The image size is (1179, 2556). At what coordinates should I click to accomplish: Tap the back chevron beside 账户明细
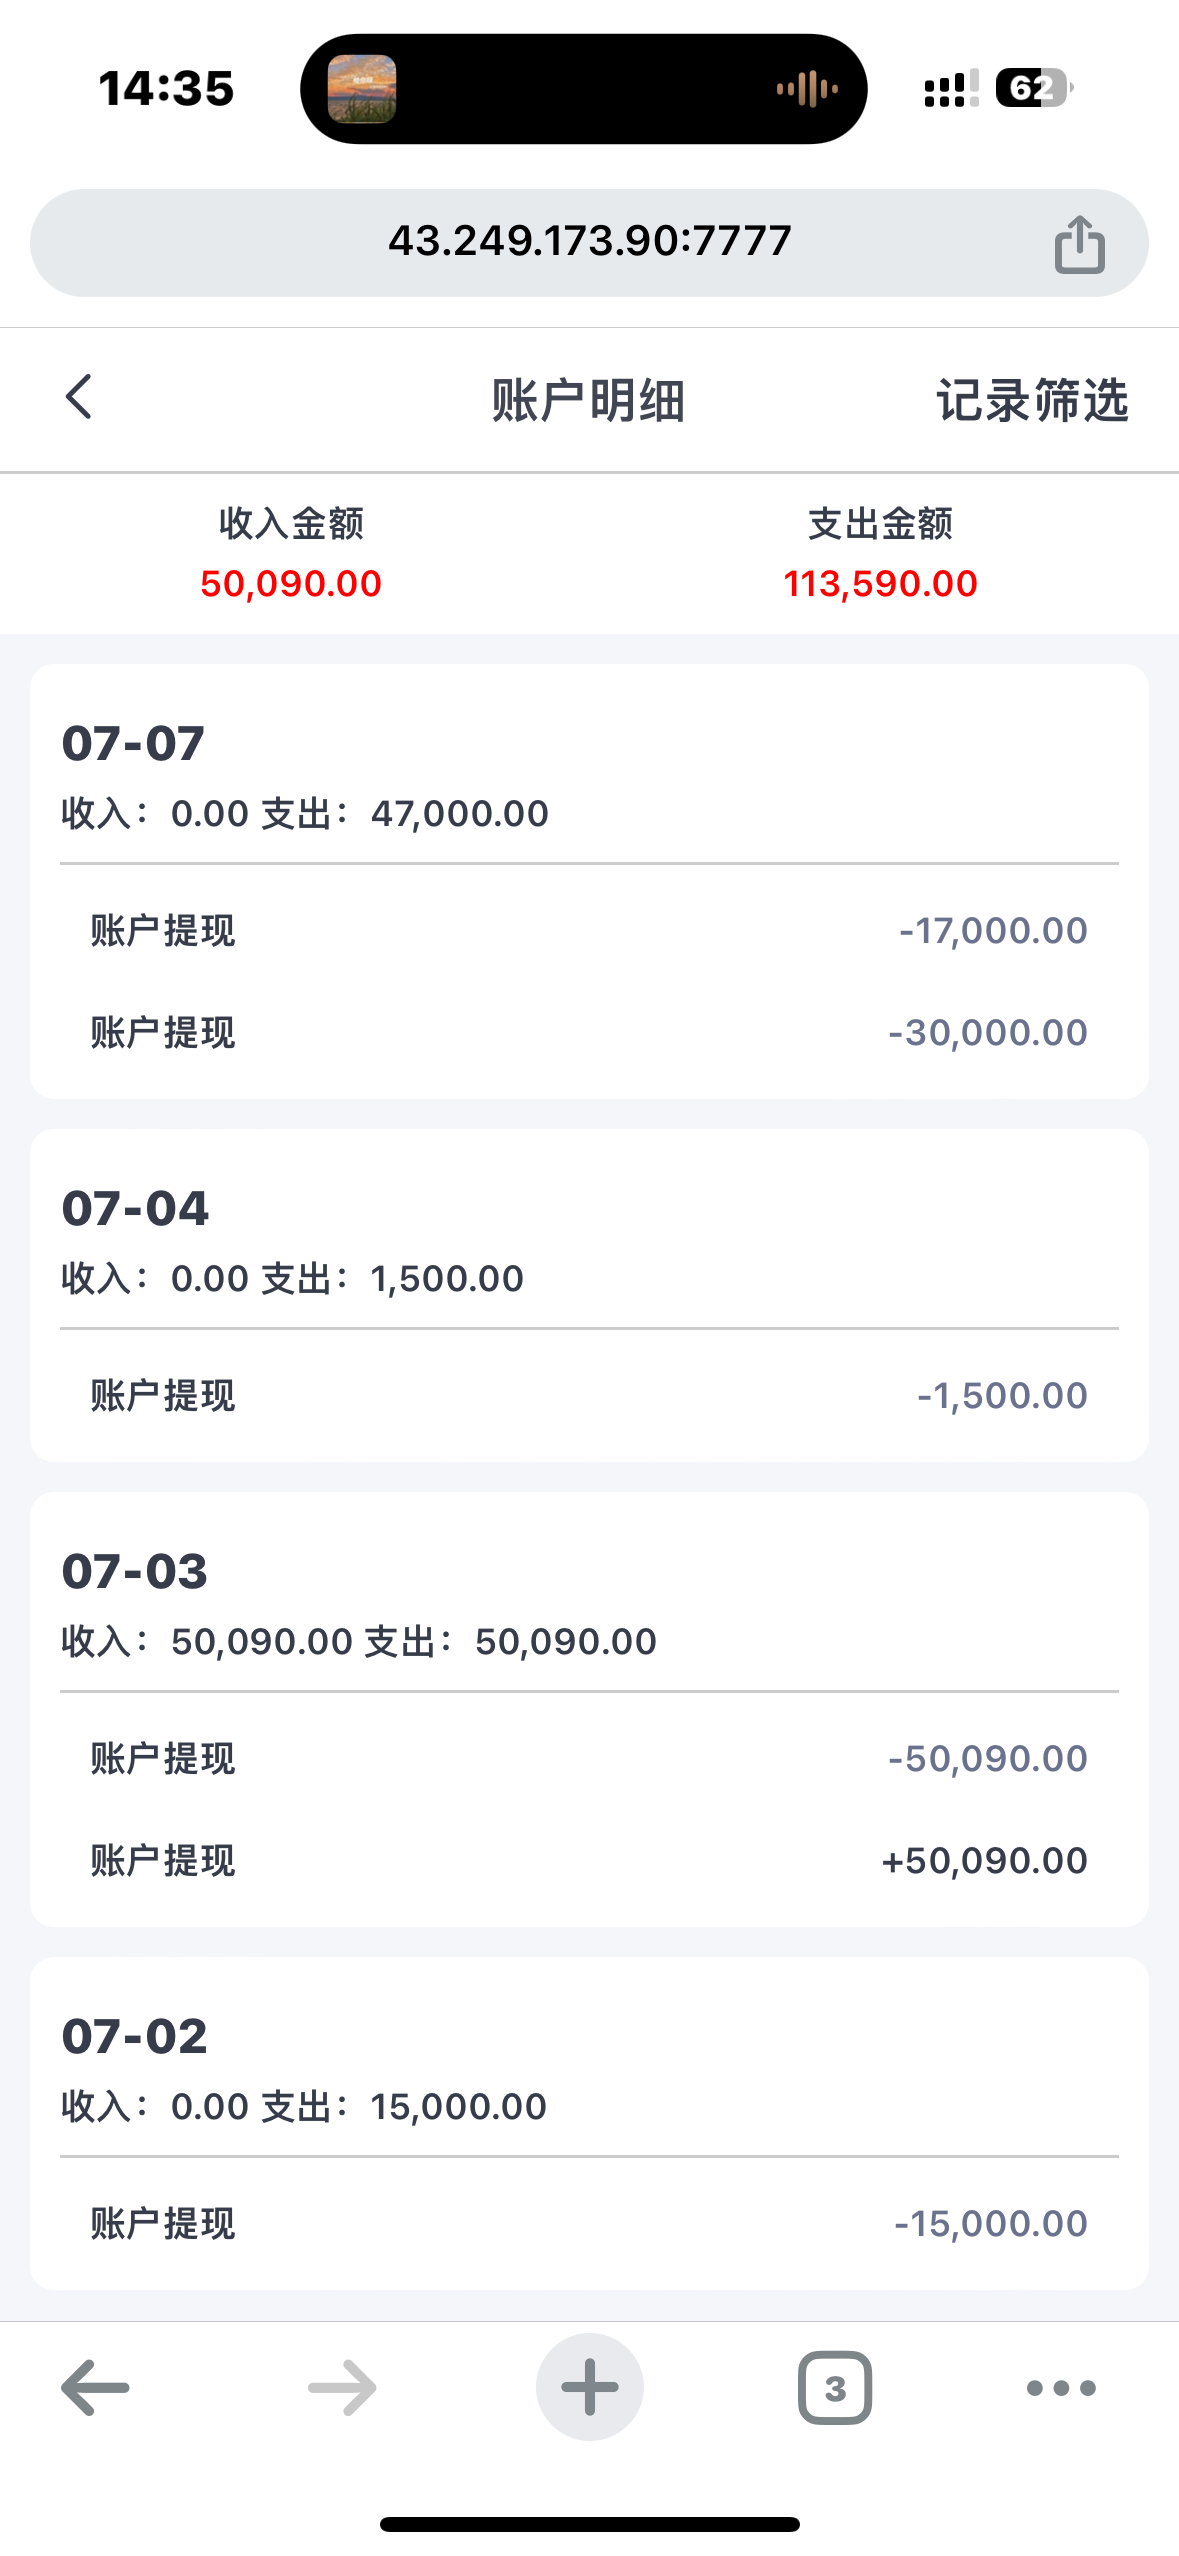pos(79,398)
